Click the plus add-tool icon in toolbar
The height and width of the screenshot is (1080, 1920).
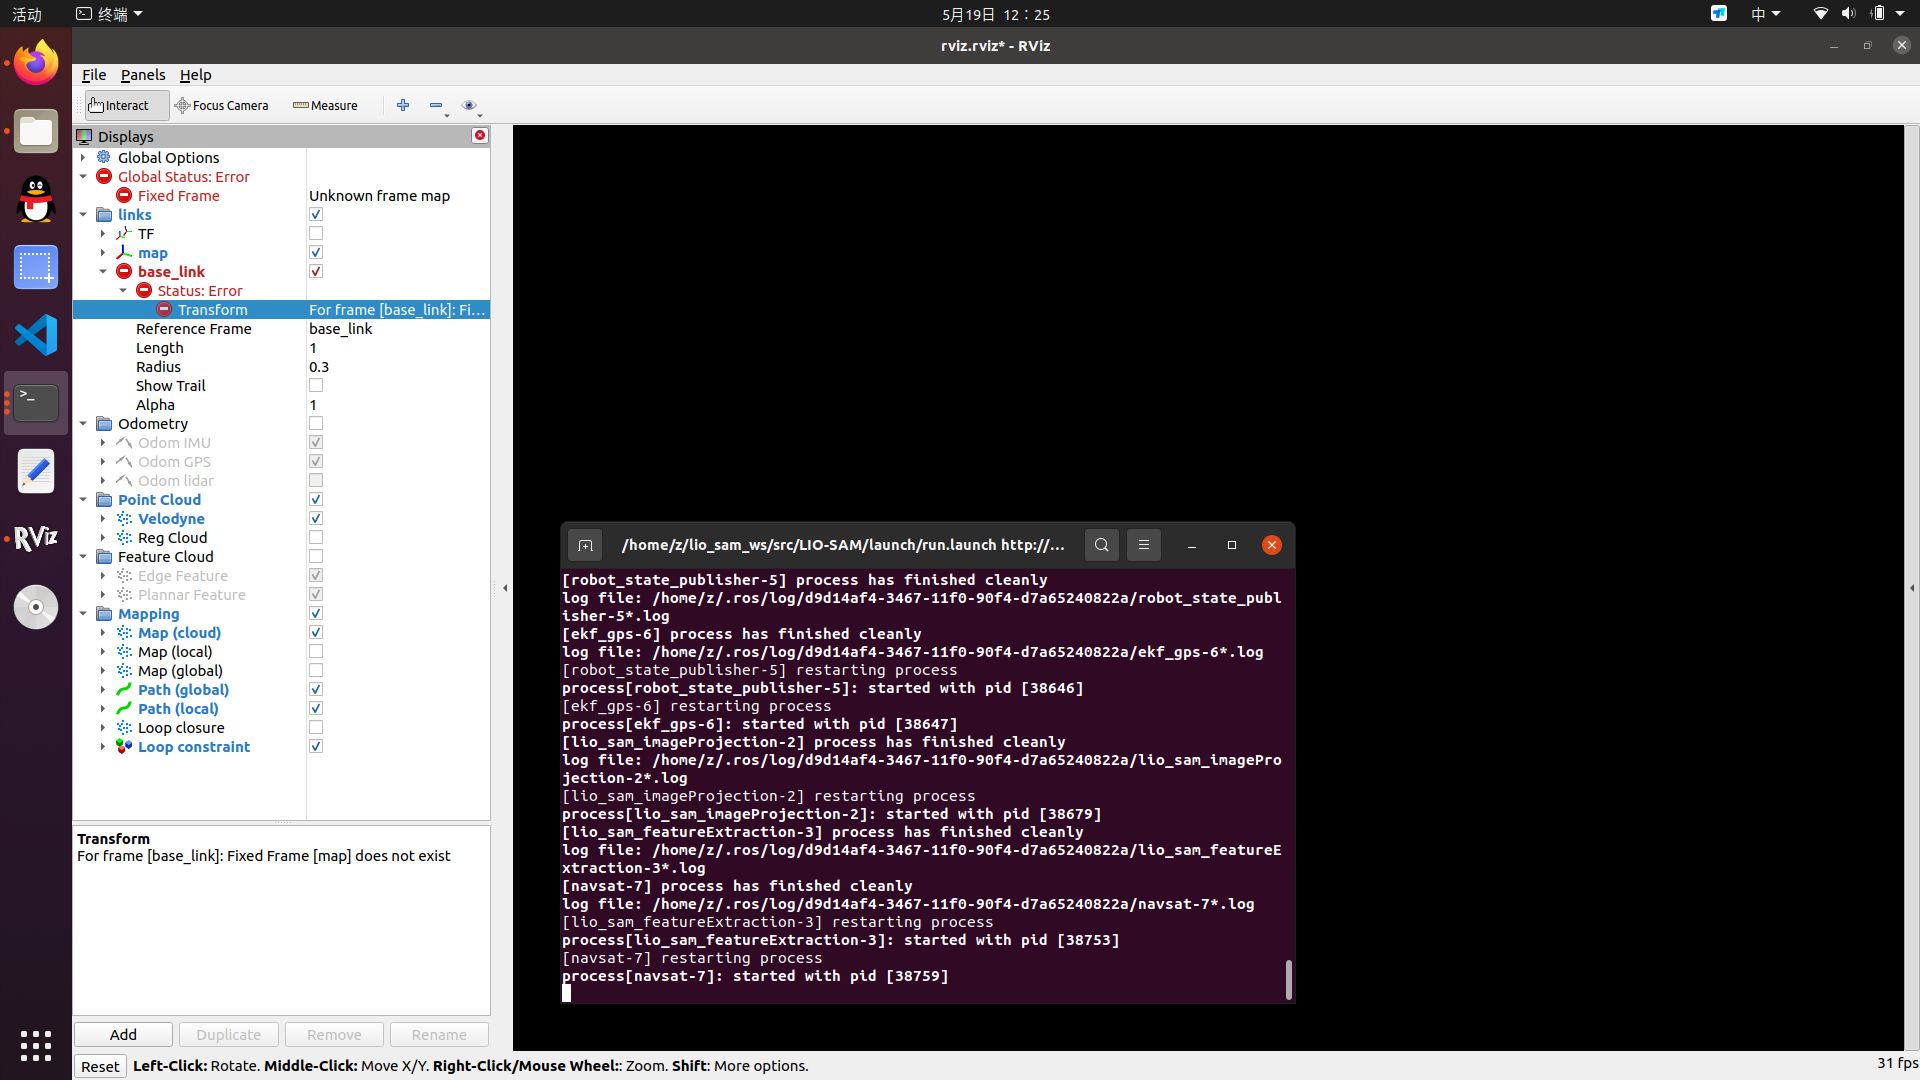[403, 105]
